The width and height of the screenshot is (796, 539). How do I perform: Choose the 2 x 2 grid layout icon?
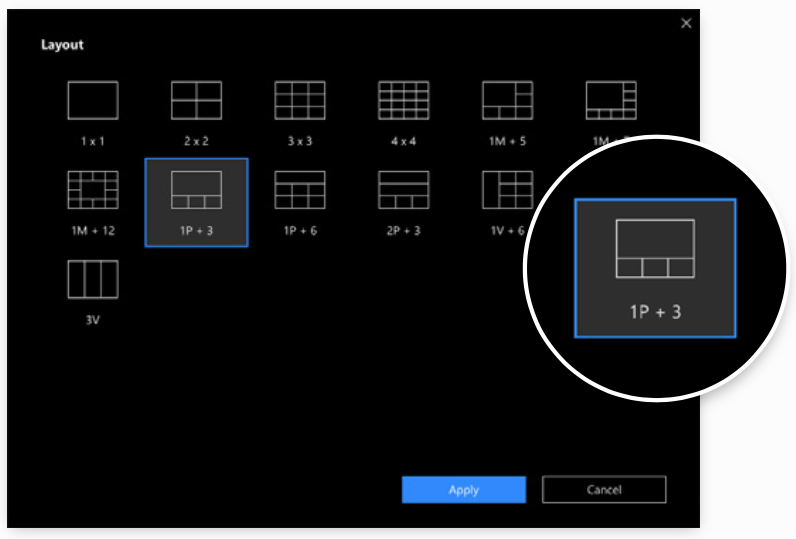[196, 101]
